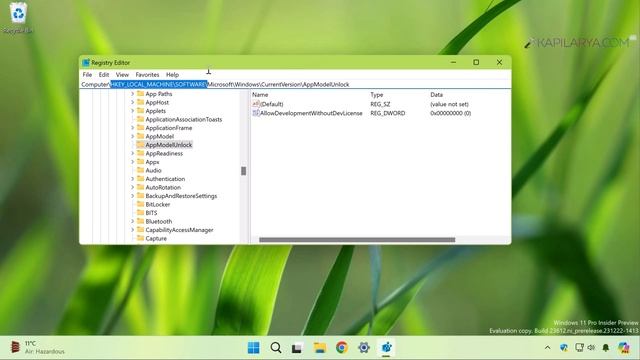Click the 0x00000000 (0) data cell
The image size is (640, 360).
[x=451, y=113]
